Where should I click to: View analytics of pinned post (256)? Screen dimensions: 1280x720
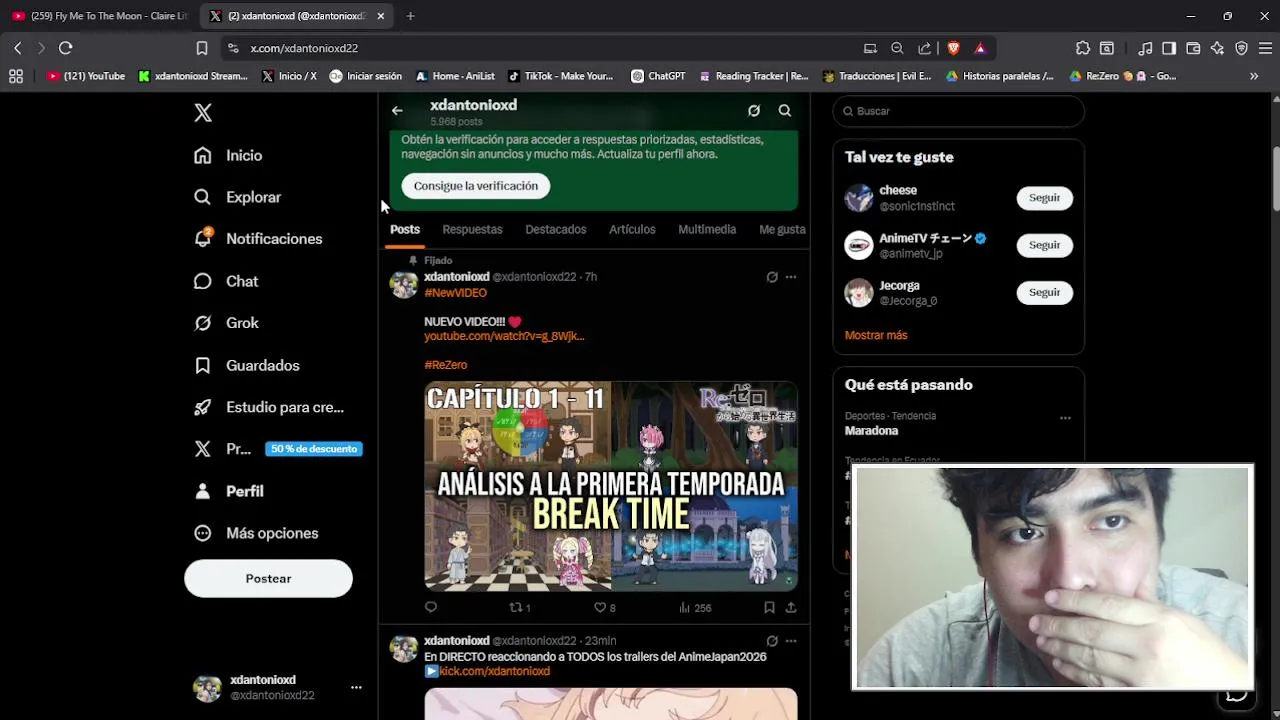pos(695,607)
